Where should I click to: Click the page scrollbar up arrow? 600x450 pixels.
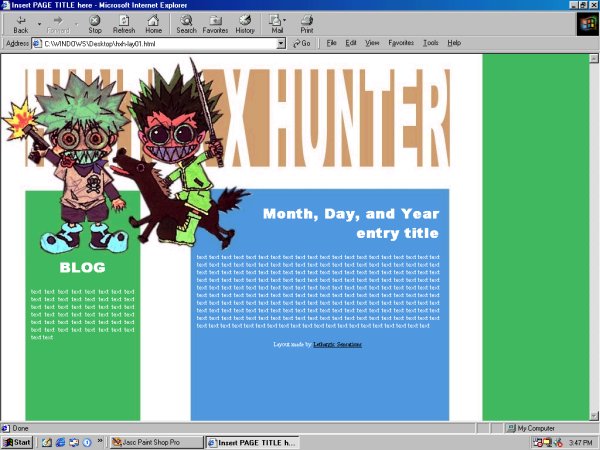(593, 59)
